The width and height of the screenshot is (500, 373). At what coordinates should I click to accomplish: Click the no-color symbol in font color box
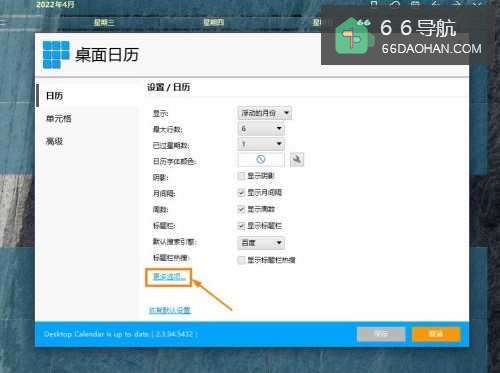261,160
